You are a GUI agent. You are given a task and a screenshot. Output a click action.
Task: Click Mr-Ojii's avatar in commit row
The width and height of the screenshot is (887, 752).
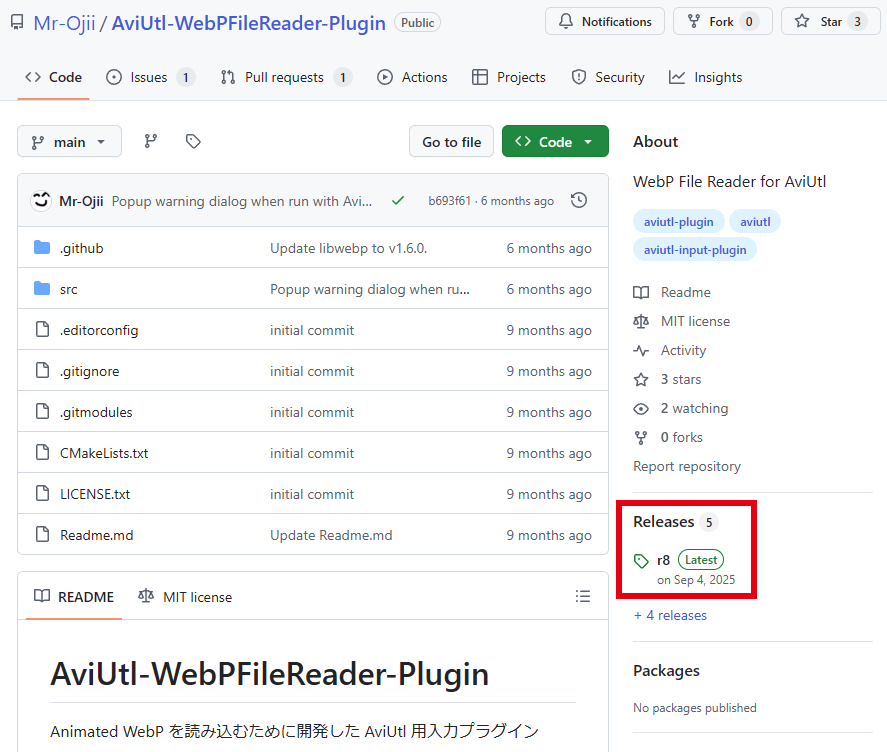(41, 201)
